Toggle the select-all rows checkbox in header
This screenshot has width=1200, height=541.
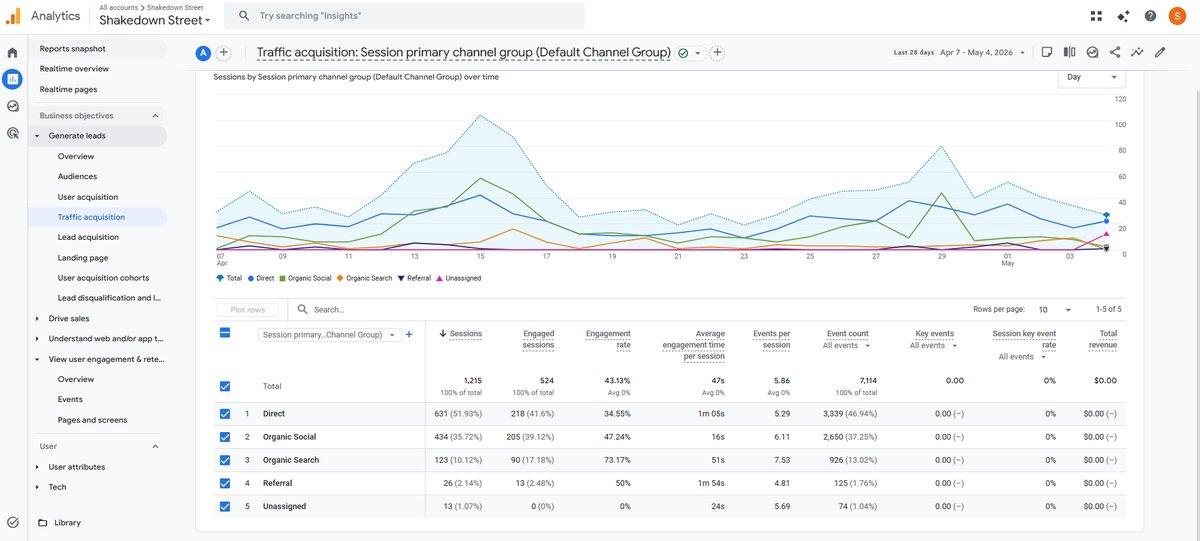click(x=225, y=334)
